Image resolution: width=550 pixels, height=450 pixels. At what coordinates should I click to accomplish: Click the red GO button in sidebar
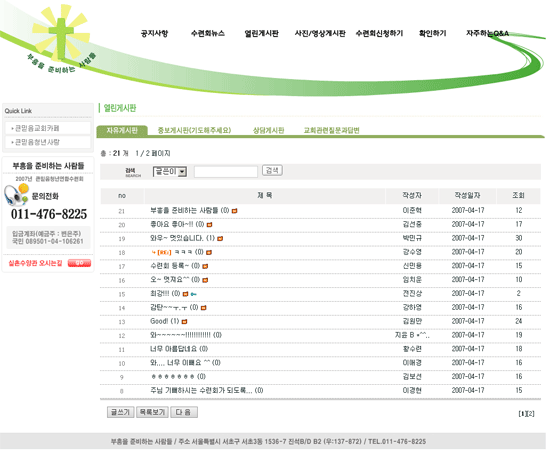(x=79, y=263)
